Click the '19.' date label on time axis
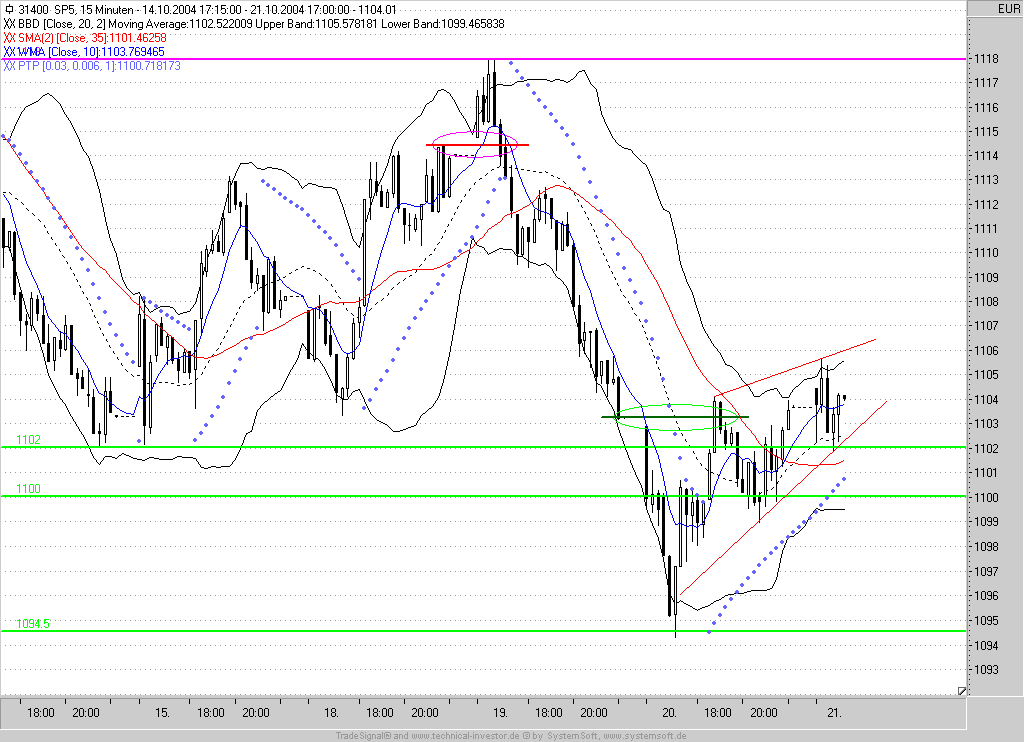This screenshot has height=742, width=1024. tap(500, 713)
